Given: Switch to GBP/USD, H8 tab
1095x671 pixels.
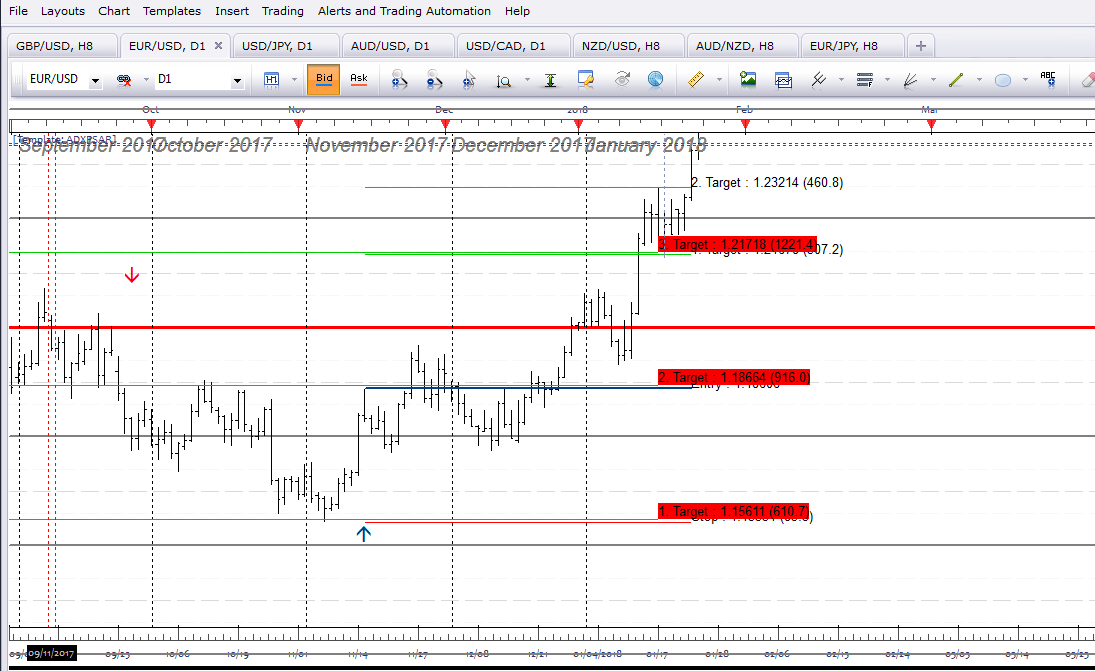Looking at the screenshot, I should click(x=61, y=46).
